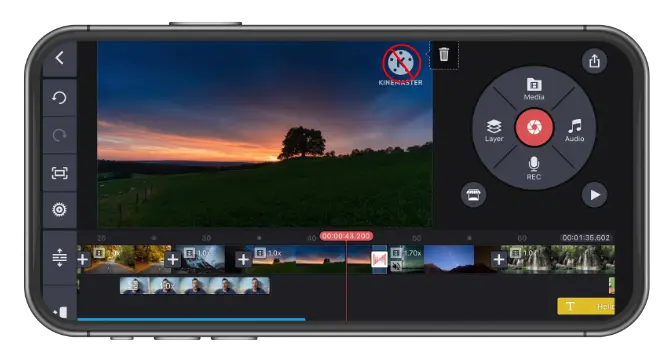Tap the 00:00:43.200 playhead time
The height and width of the screenshot is (360, 672).
(x=346, y=236)
